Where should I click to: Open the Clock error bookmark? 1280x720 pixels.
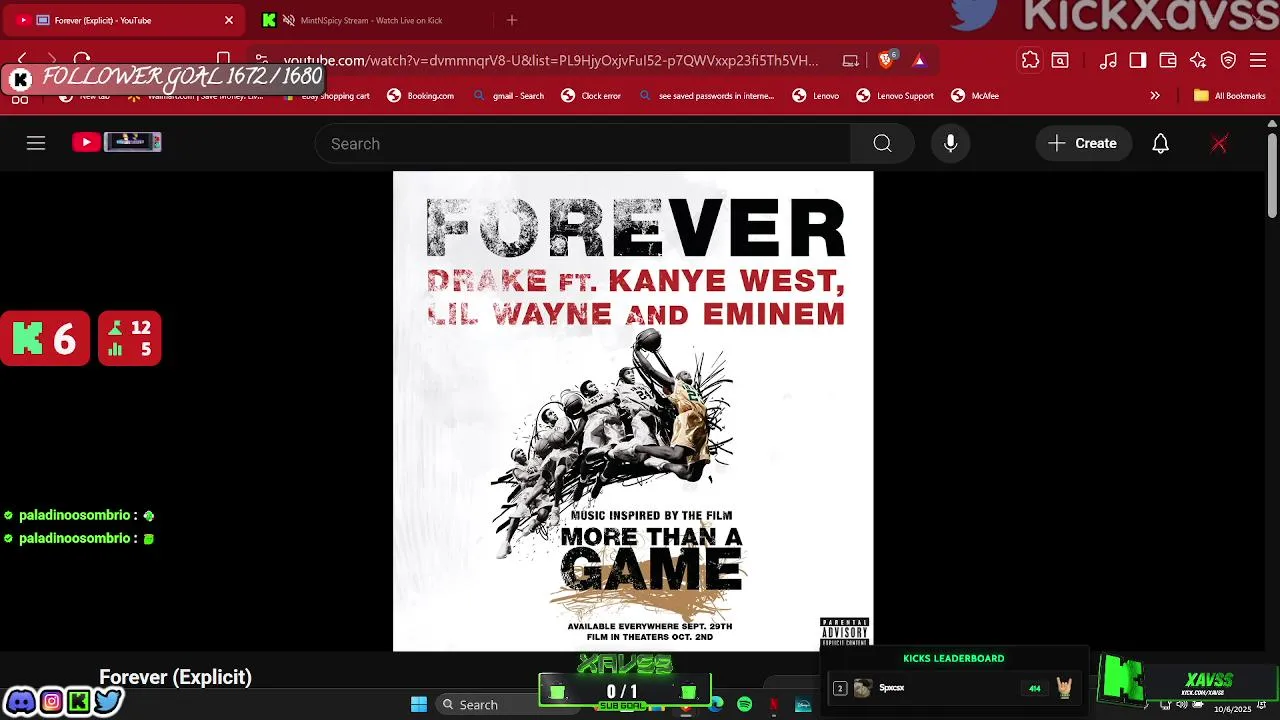591,96
